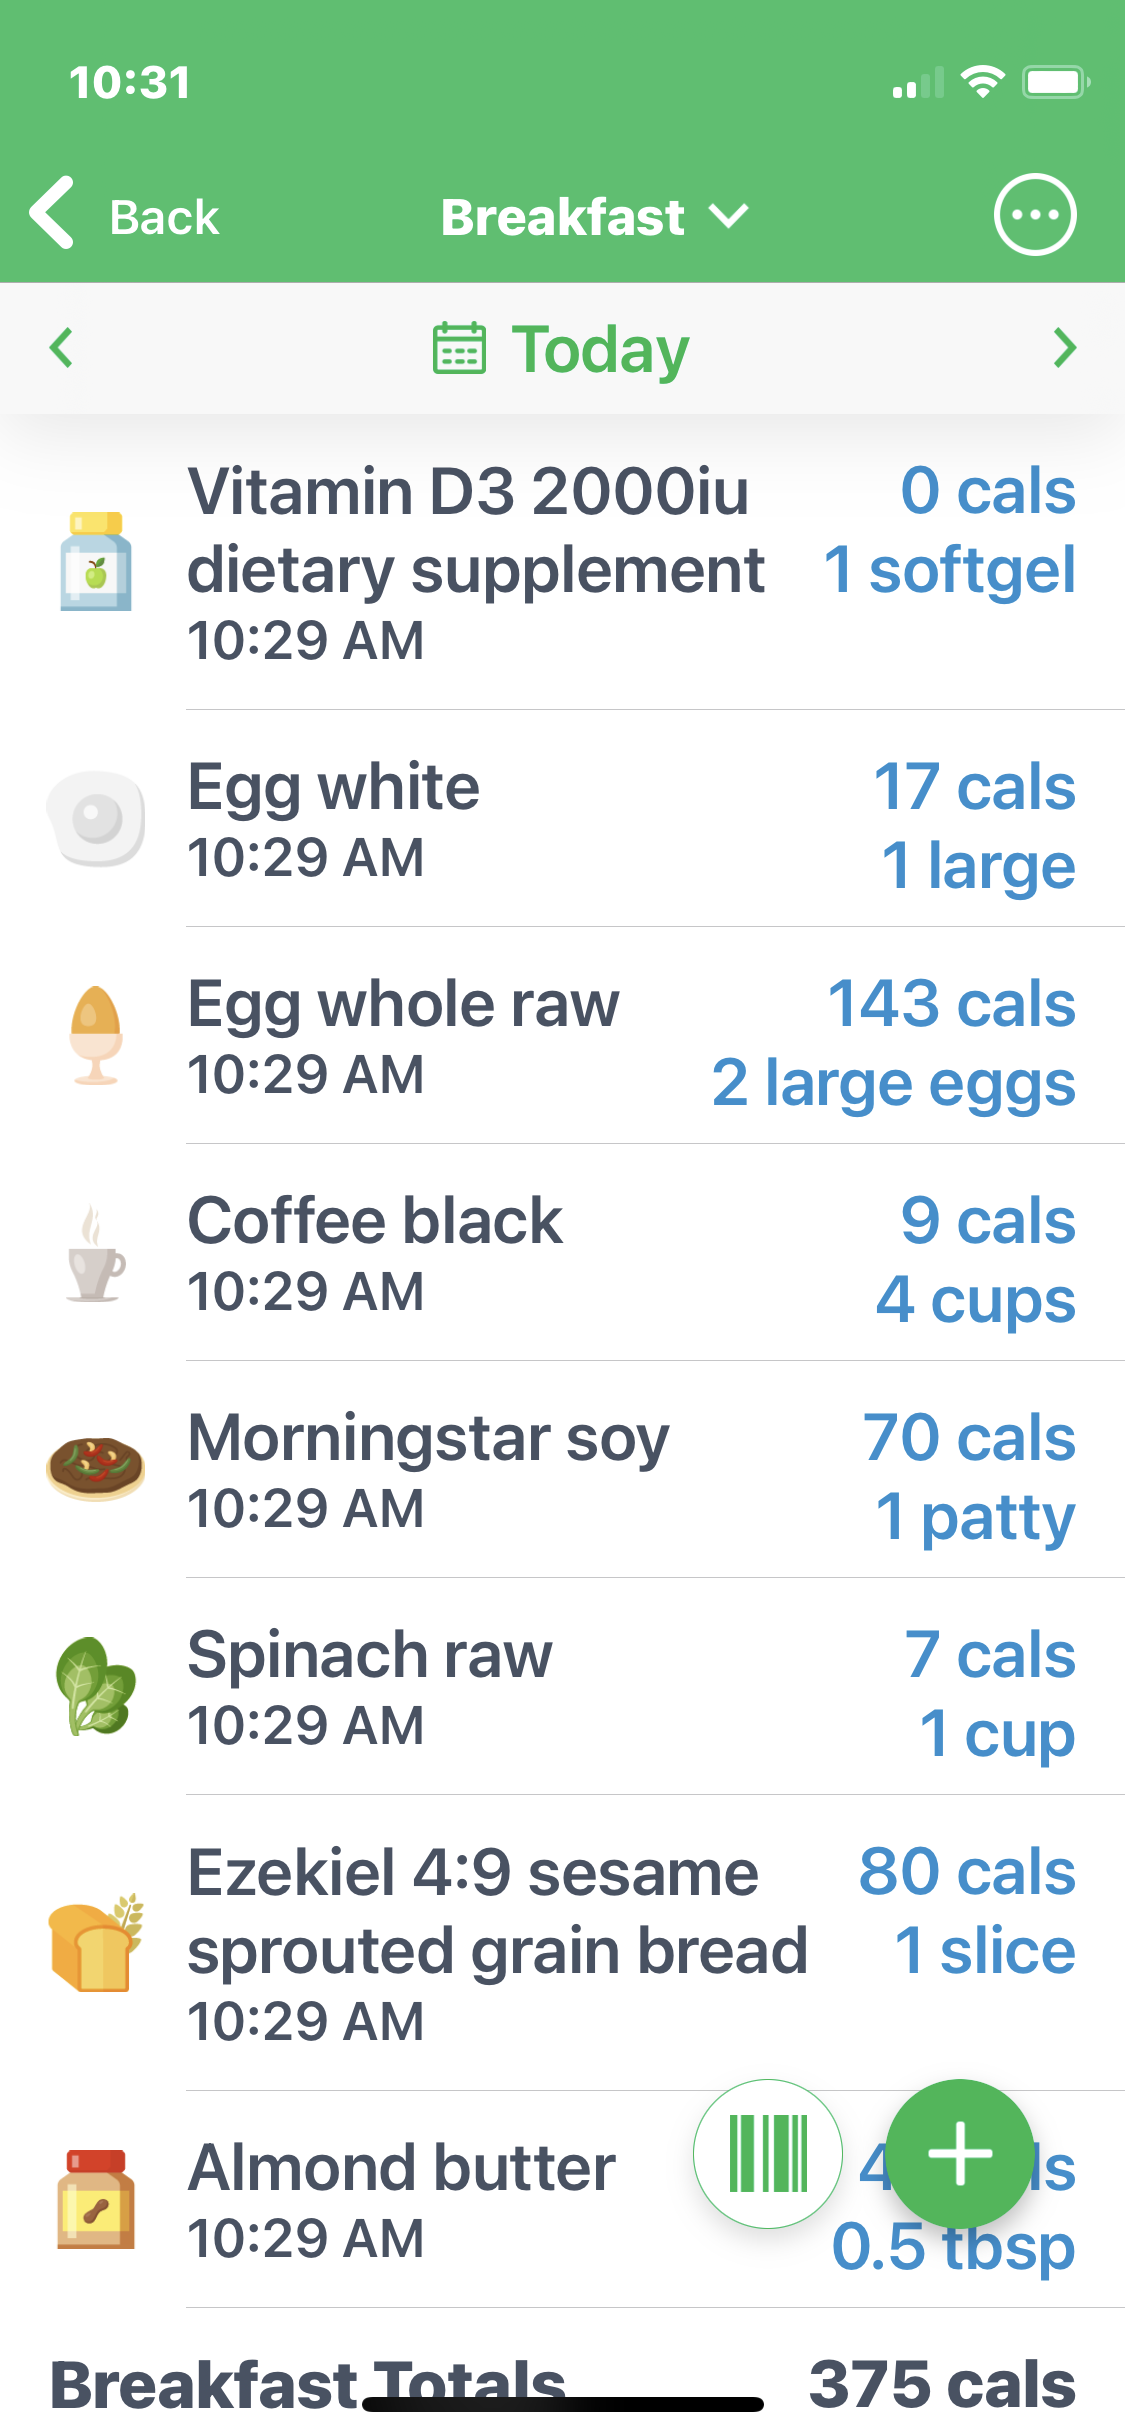Tap the spinach leaf icon

click(x=96, y=1686)
